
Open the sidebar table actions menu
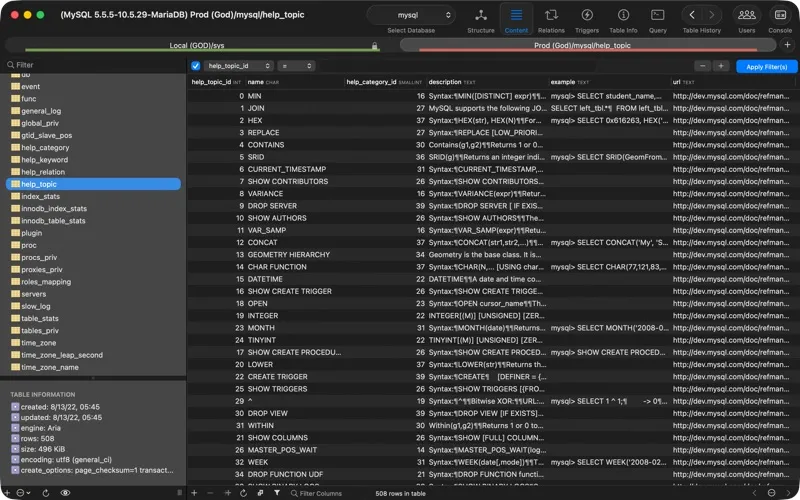(x=23, y=493)
